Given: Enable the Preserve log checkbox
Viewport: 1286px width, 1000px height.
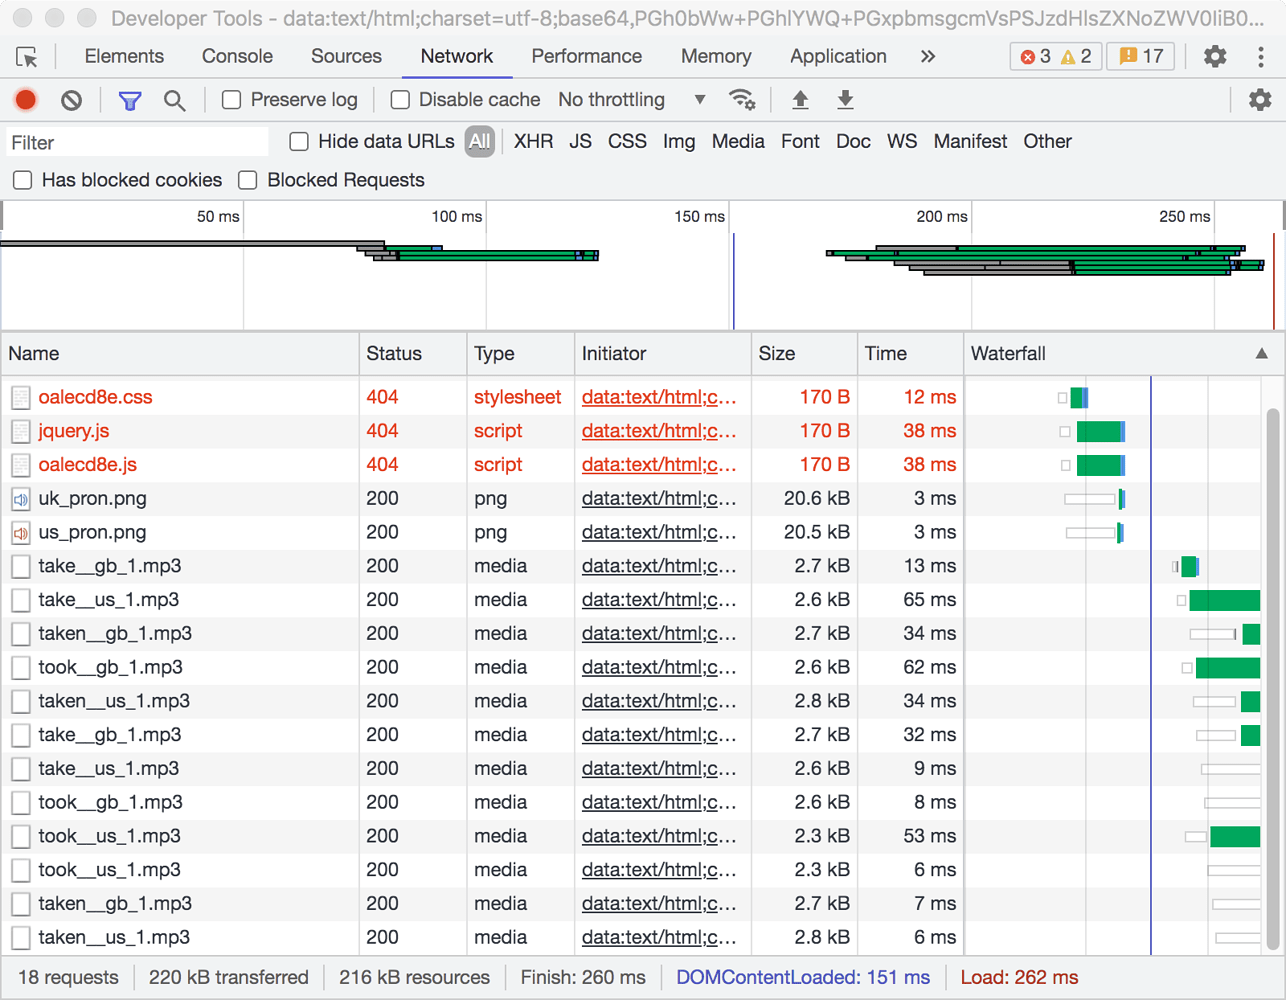Looking at the screenshot, I should 232,100.
